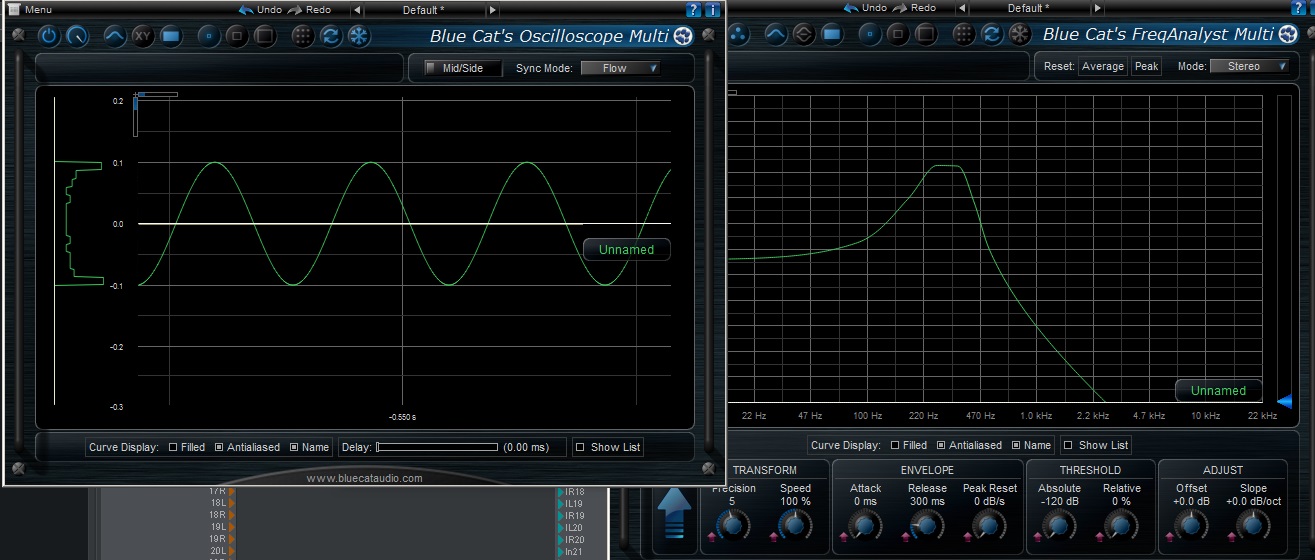Click the Precision knob in Transform

pos(733,523)
